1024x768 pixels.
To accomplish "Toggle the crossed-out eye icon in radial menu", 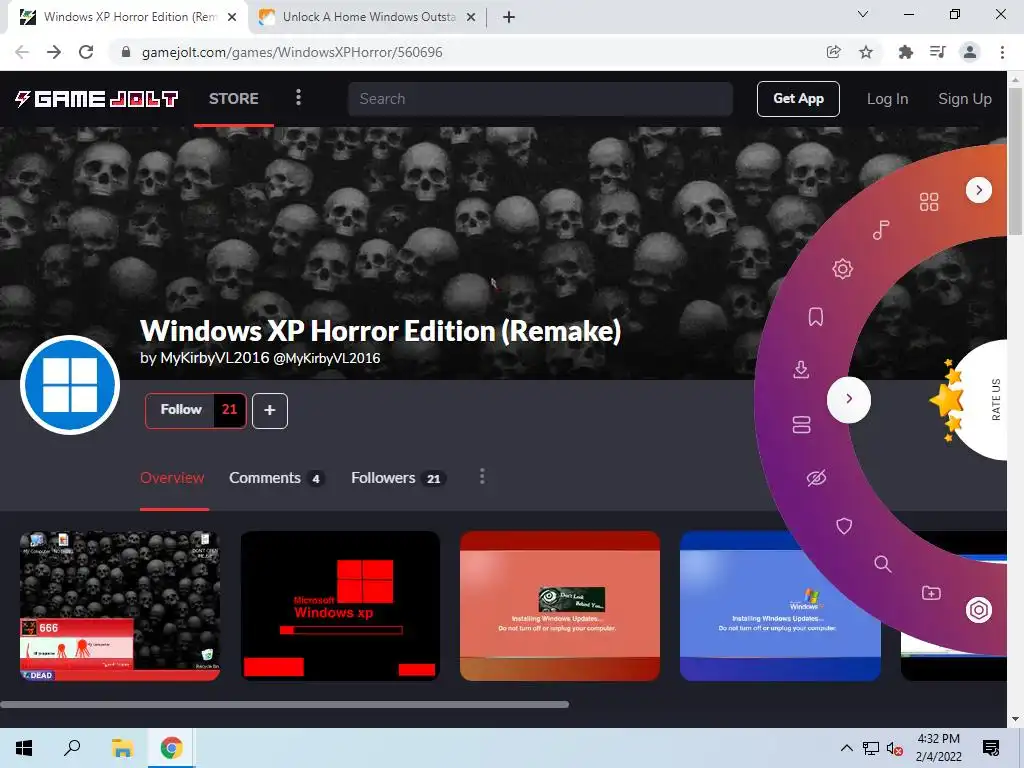I will [x=816, y=478].
